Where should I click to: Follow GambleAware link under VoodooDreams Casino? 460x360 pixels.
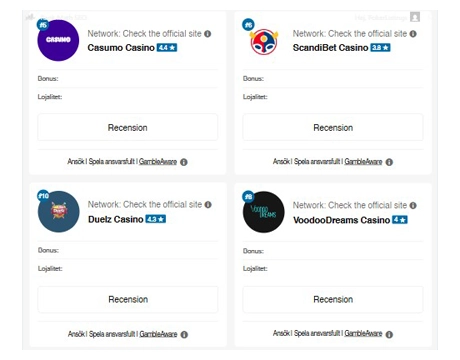coord(363,333)
